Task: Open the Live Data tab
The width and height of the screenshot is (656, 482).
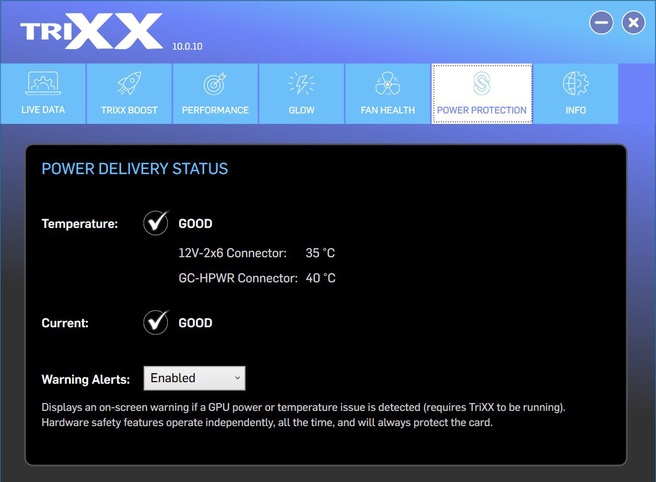Action: 43,94
